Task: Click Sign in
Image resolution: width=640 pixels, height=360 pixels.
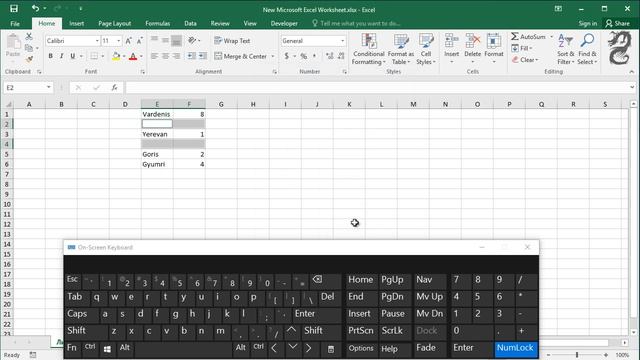Action: [x=587, y=23]
